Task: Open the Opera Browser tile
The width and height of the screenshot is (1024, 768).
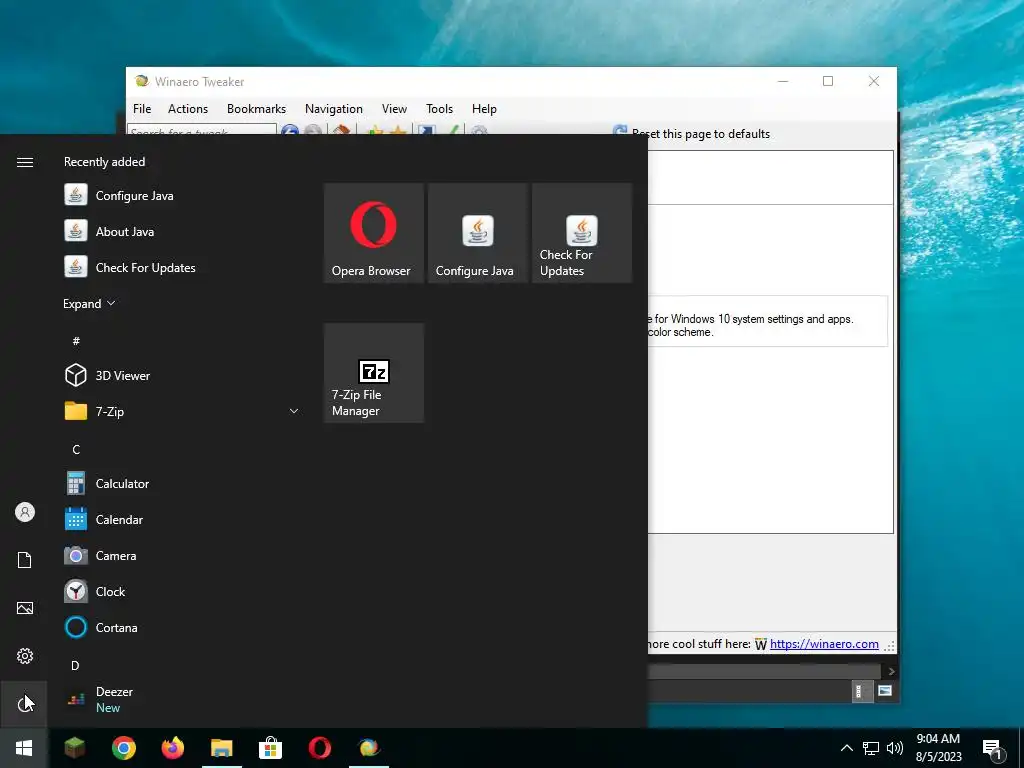Action: 374,233
